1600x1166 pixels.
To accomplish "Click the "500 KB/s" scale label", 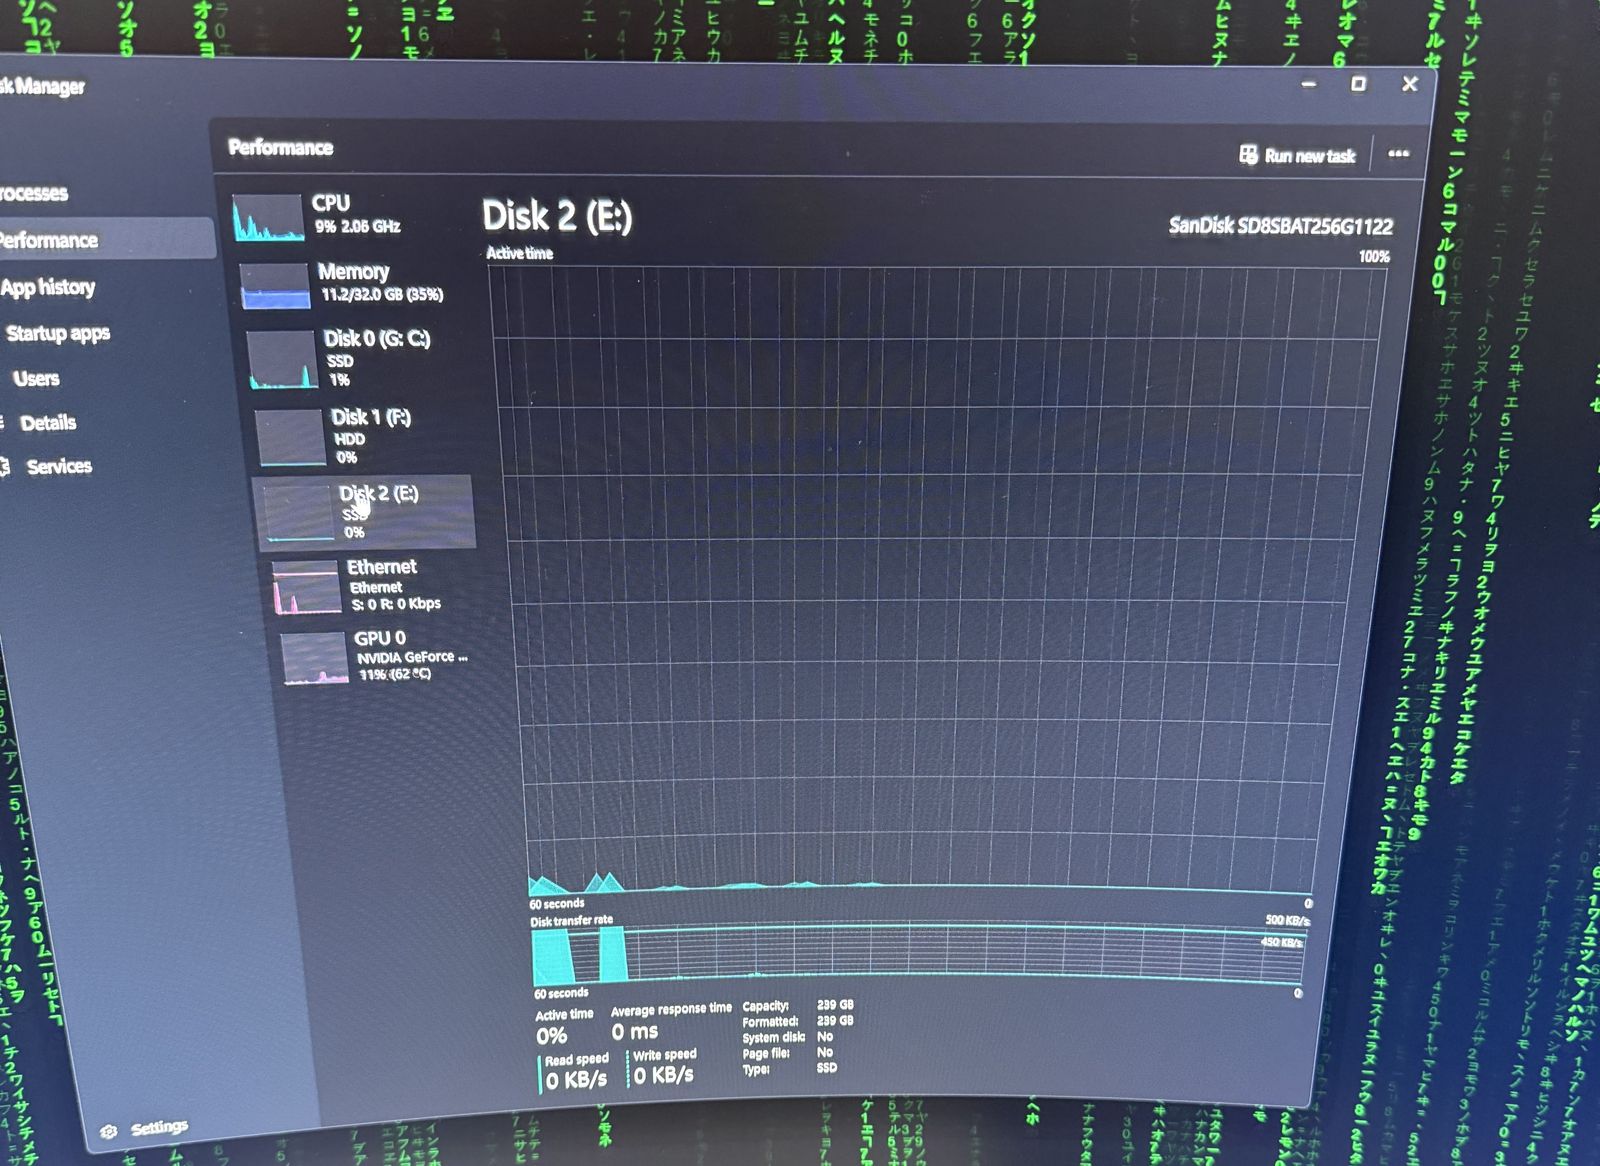I will [1287, 920].
